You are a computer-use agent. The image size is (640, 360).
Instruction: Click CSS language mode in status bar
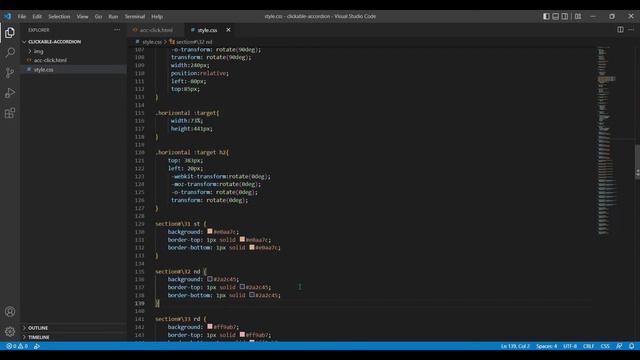605,346
